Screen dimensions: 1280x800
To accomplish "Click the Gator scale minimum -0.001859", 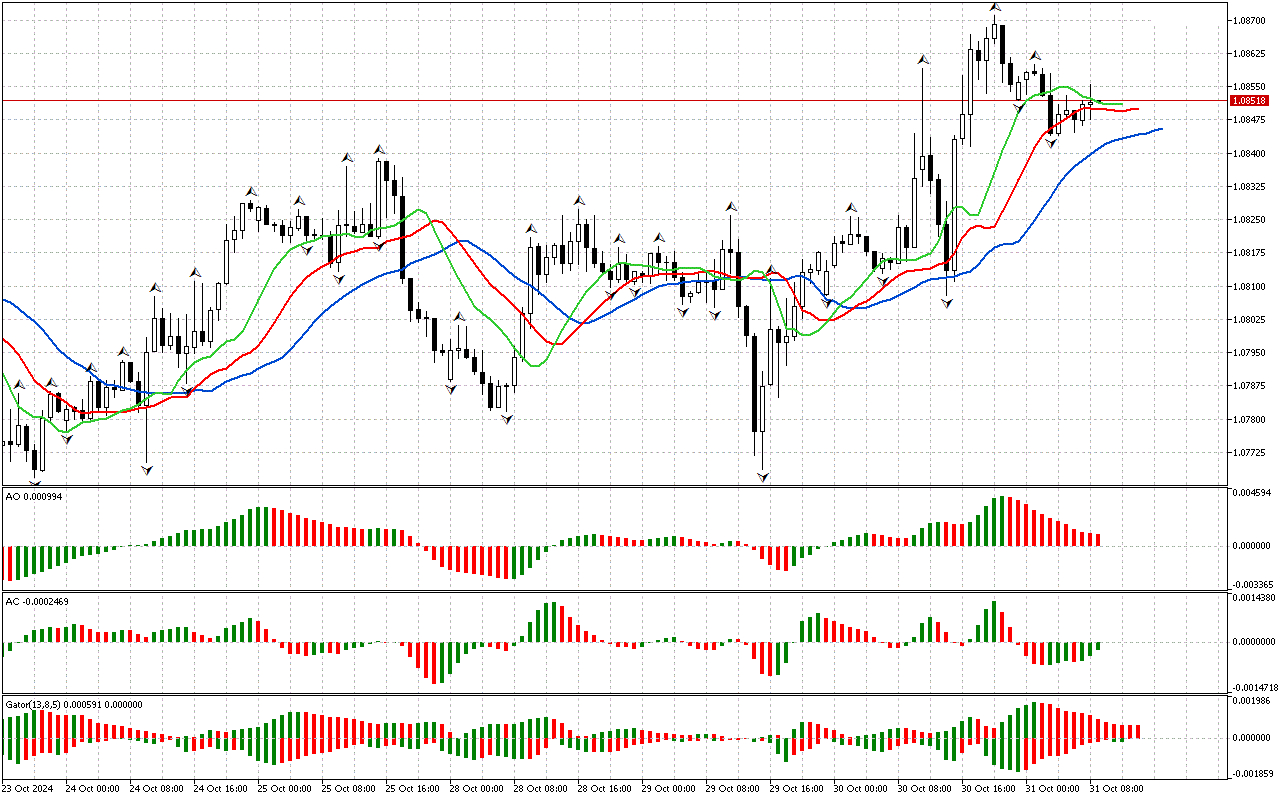I will coord(1252,774).
